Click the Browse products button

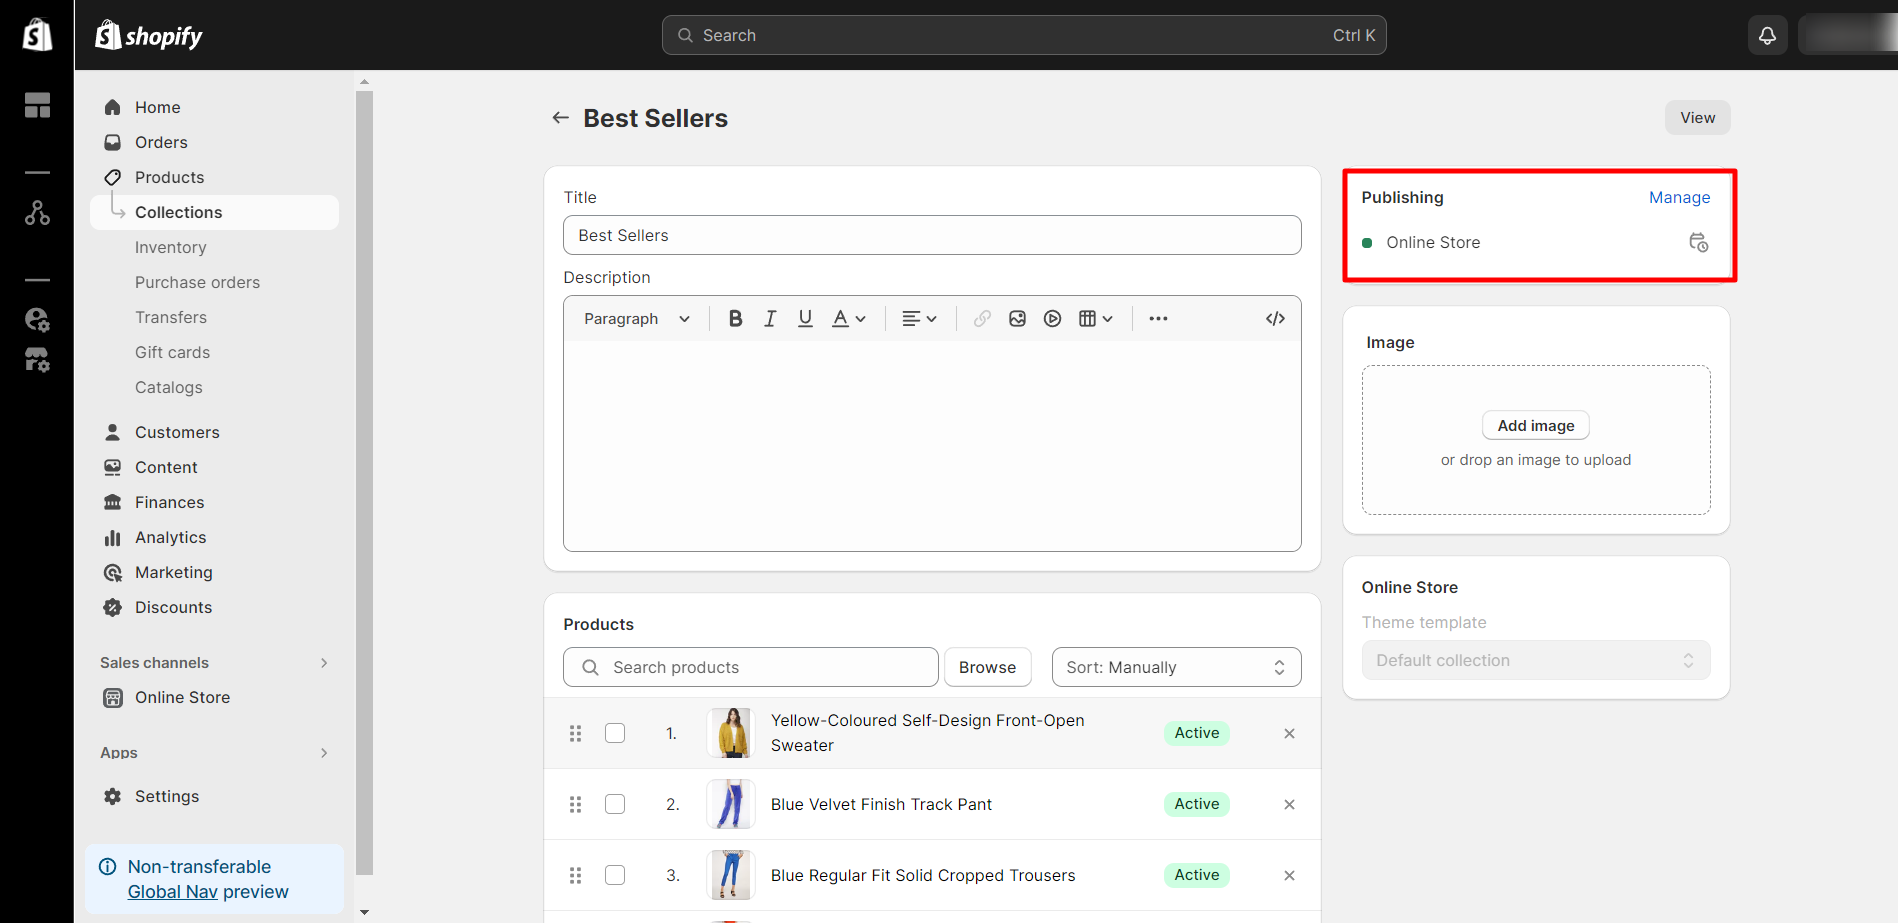pos(987,667)
